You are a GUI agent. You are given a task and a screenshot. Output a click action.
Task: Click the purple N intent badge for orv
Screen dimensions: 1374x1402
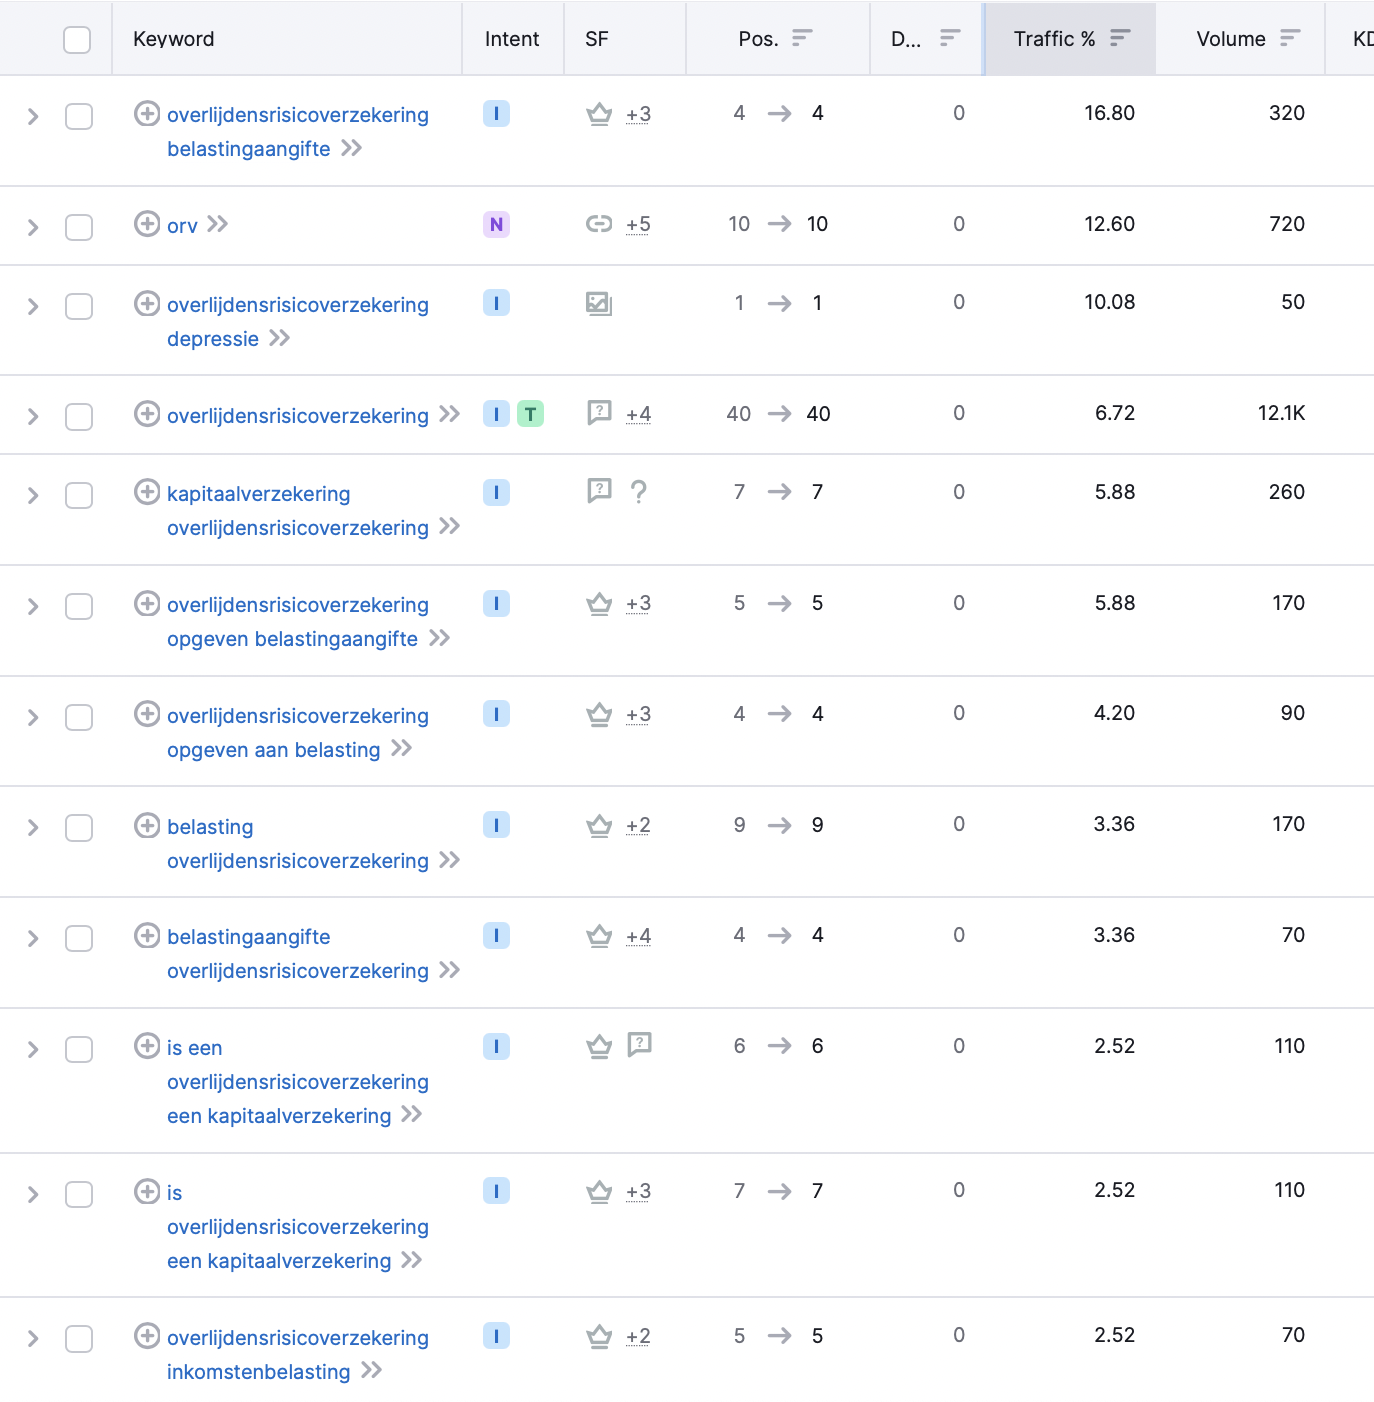[x=496, y=224]
